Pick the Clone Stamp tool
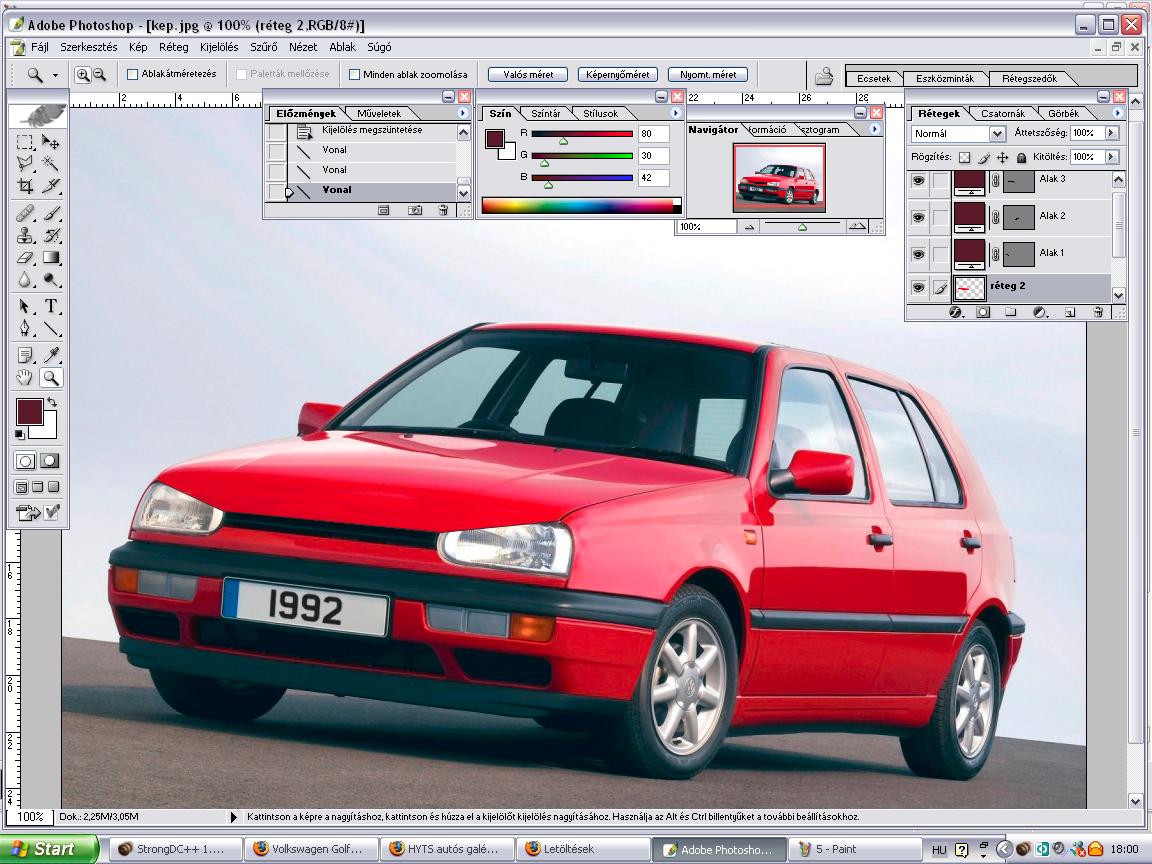This screenshot has width=1152, height=864. point(25,236)
